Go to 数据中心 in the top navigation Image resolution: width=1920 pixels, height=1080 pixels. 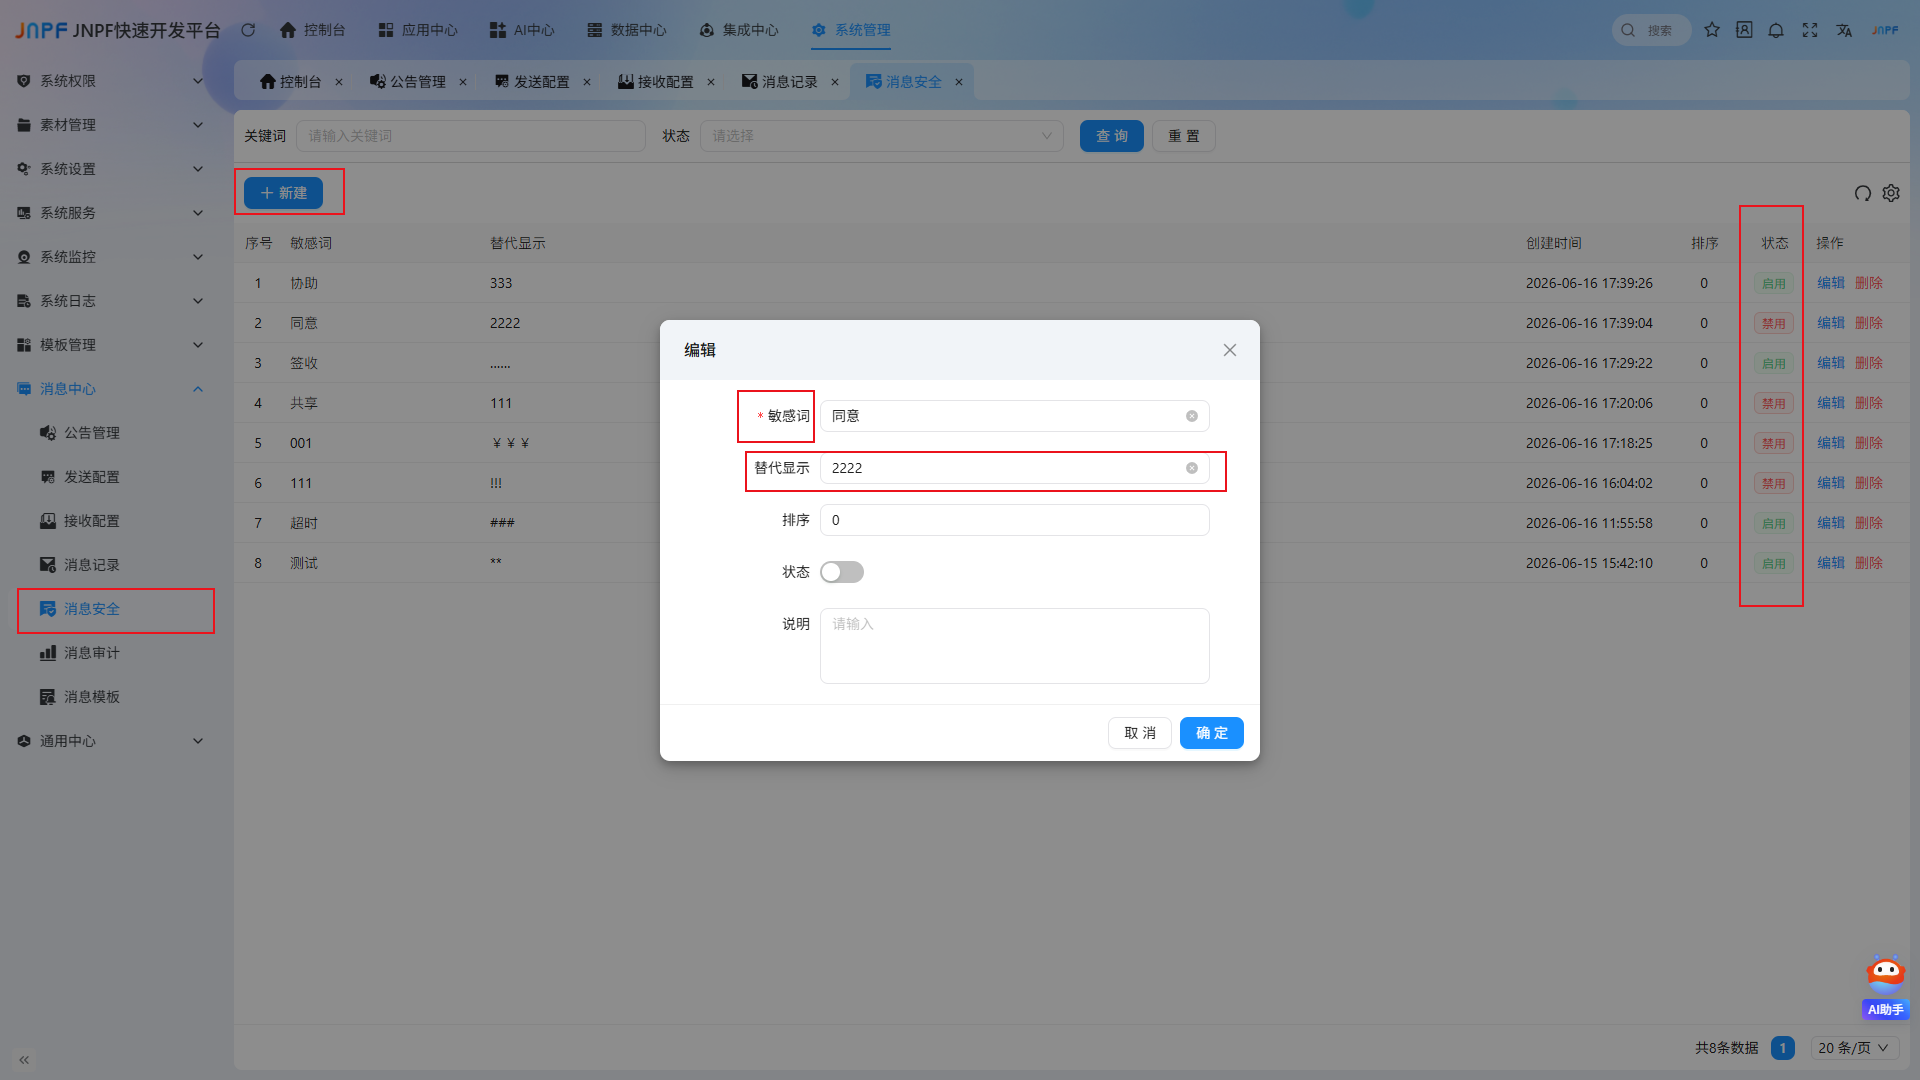627,30
